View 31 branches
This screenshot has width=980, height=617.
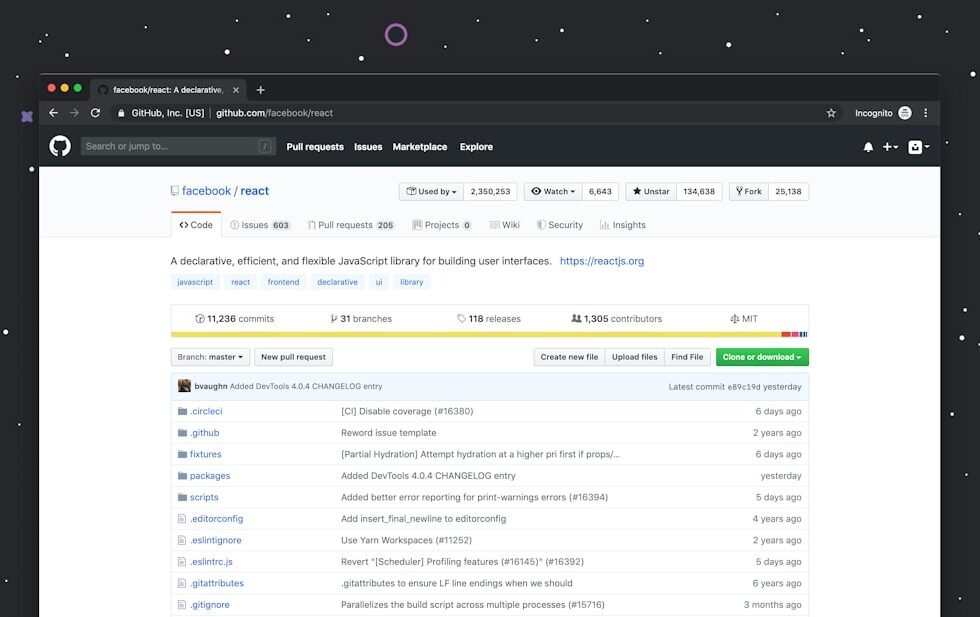[x=361, y=319]
